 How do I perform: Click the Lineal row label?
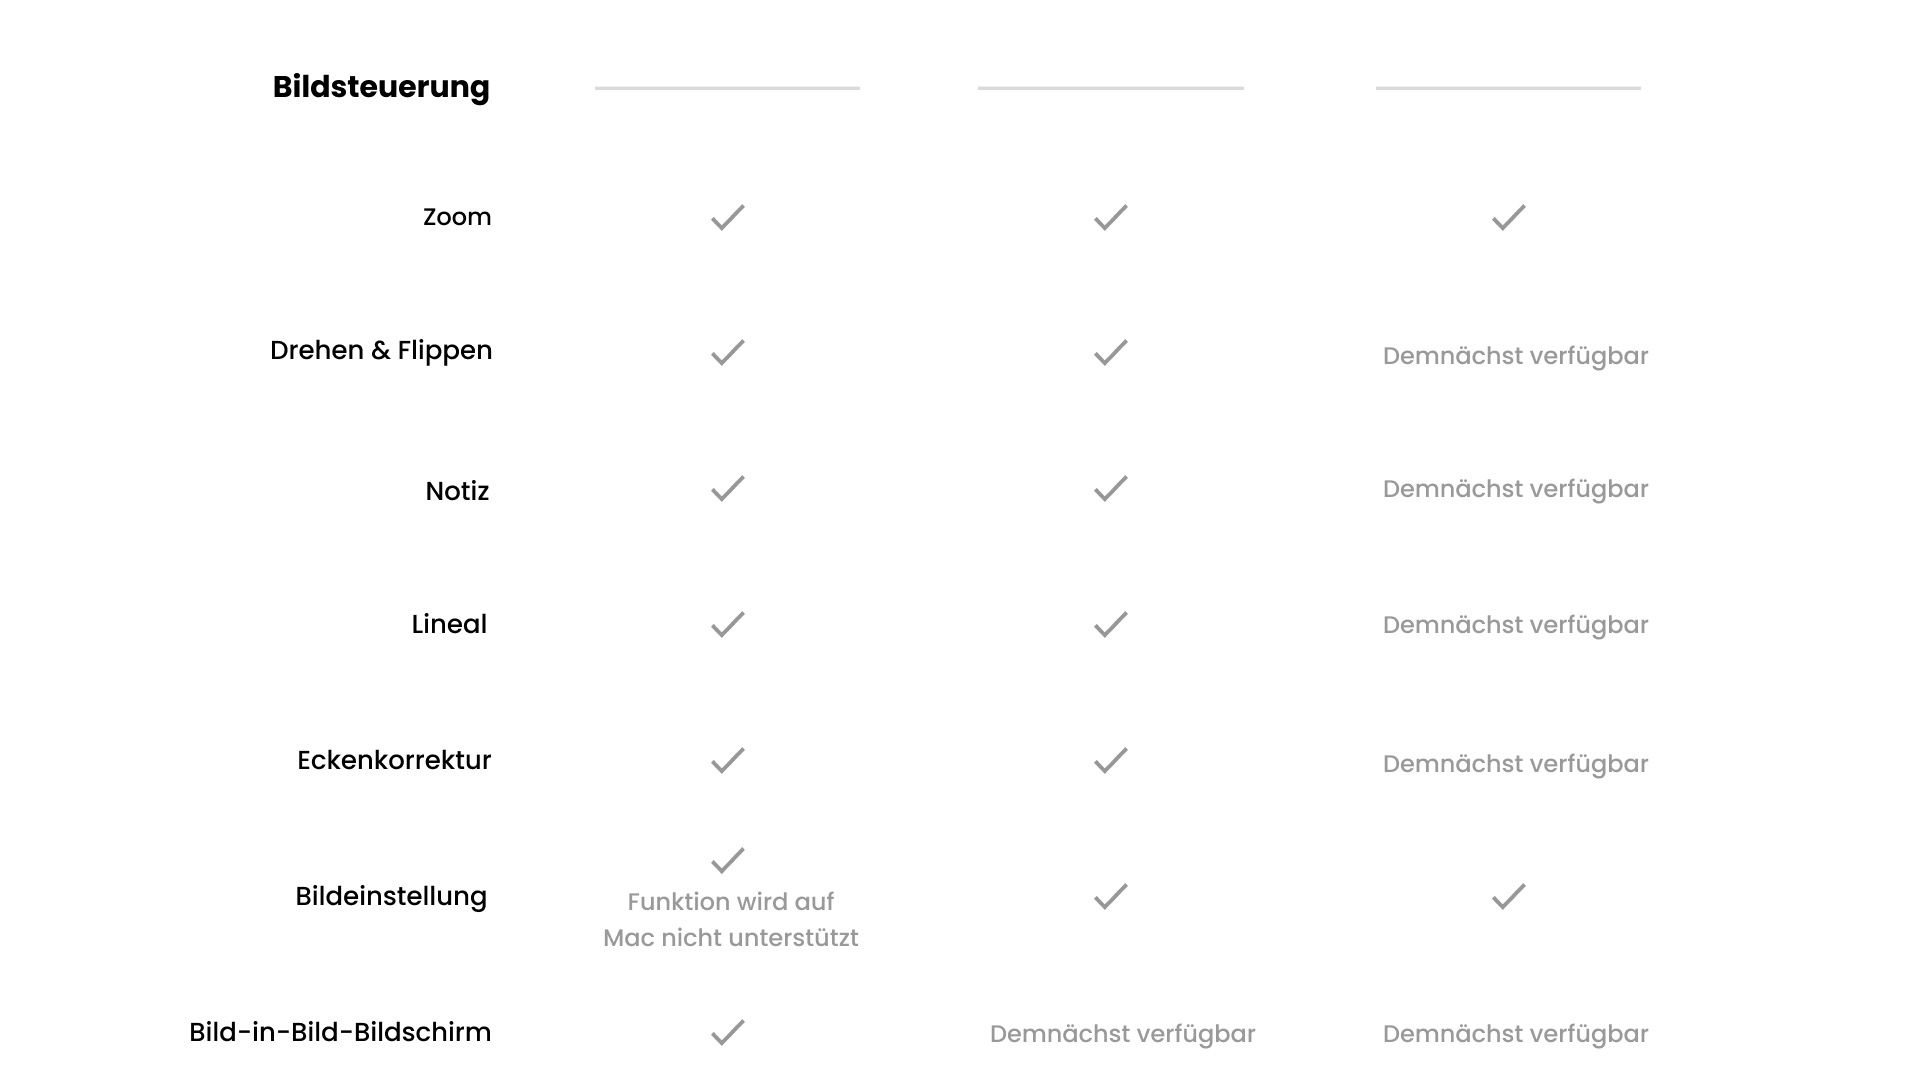tap(449, 624)
